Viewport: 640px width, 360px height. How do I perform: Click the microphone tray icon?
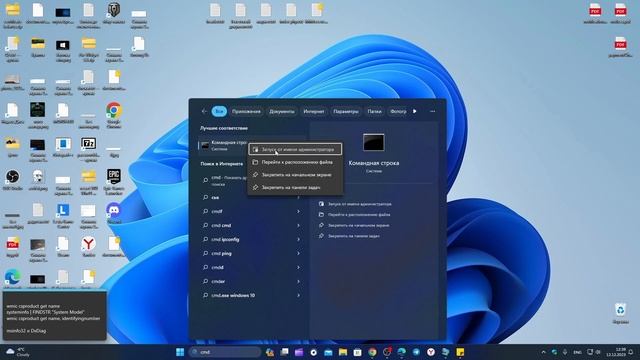point(565,352)
